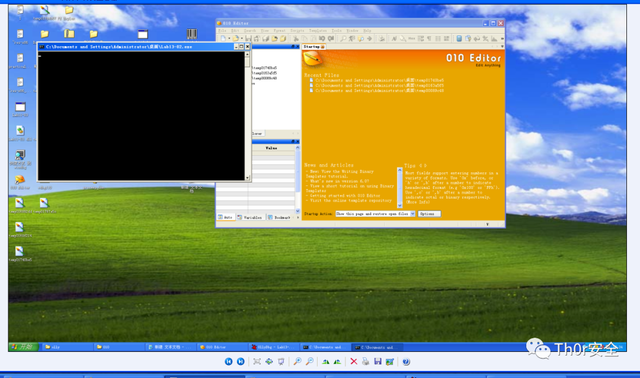The height and width of the screenshot is (378, 640).
Task: Open the first listed recent file link
Action: pyautogui.click(x=380, y=80)
